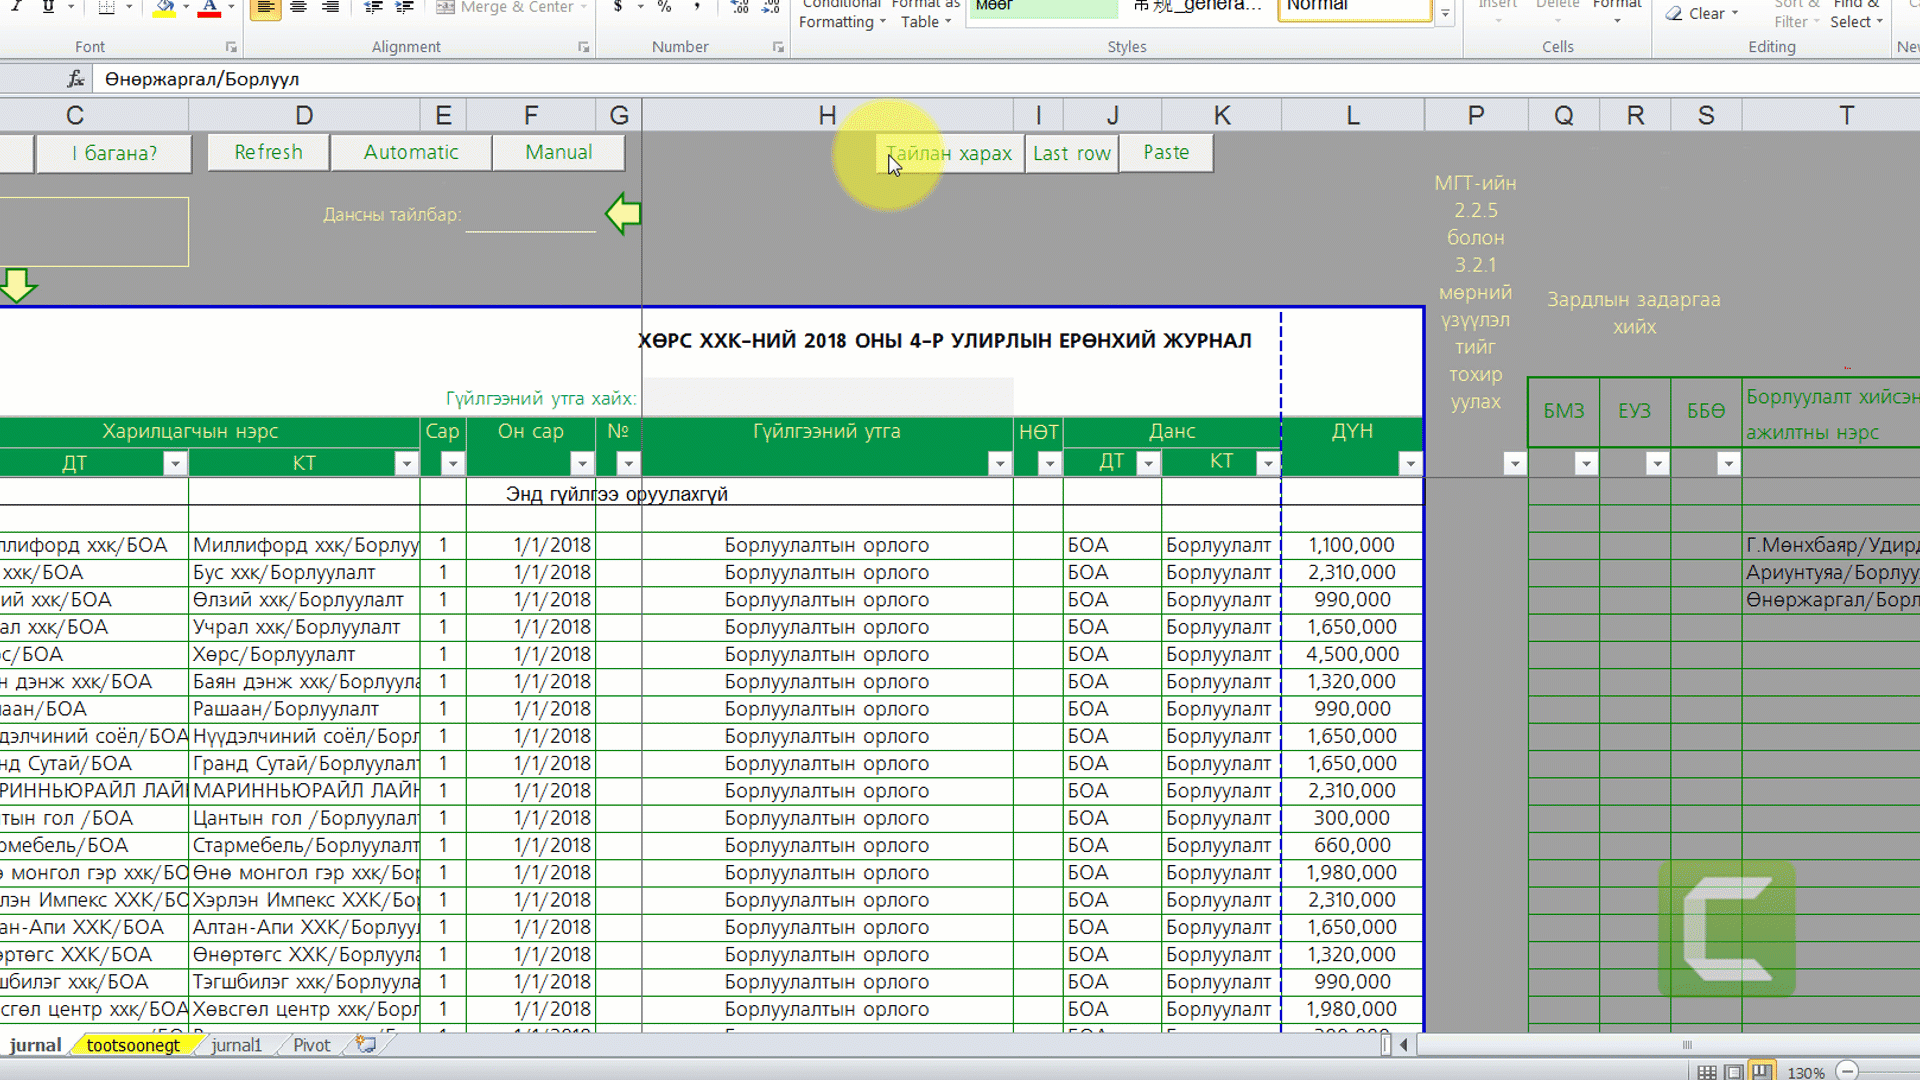
Task: Toggle Page Break Preview view button
Action: click(x=1761, y=1072)
